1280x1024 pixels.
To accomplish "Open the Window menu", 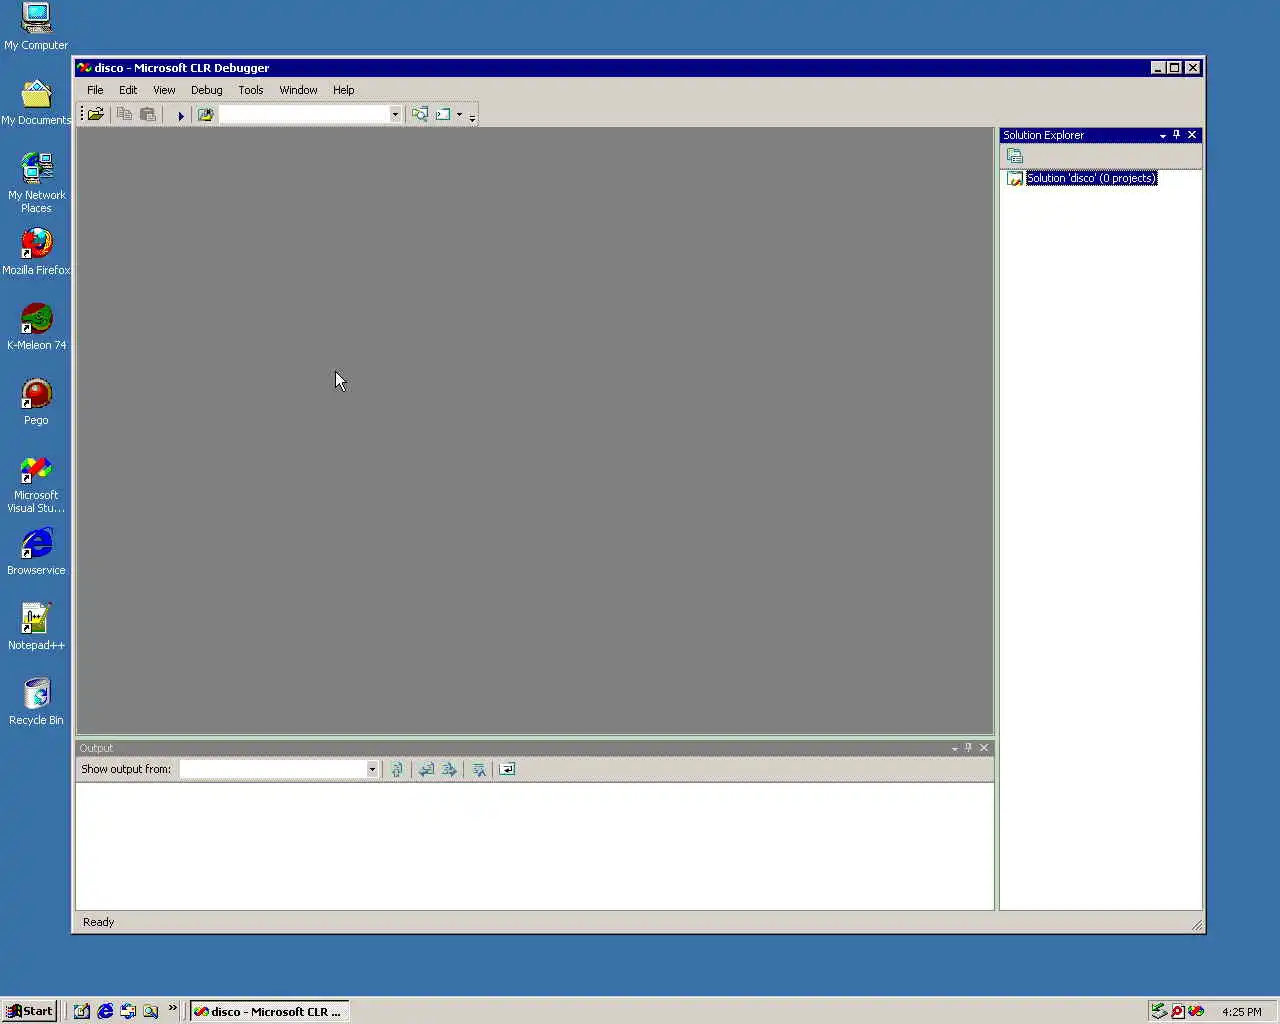I will 298,90.
